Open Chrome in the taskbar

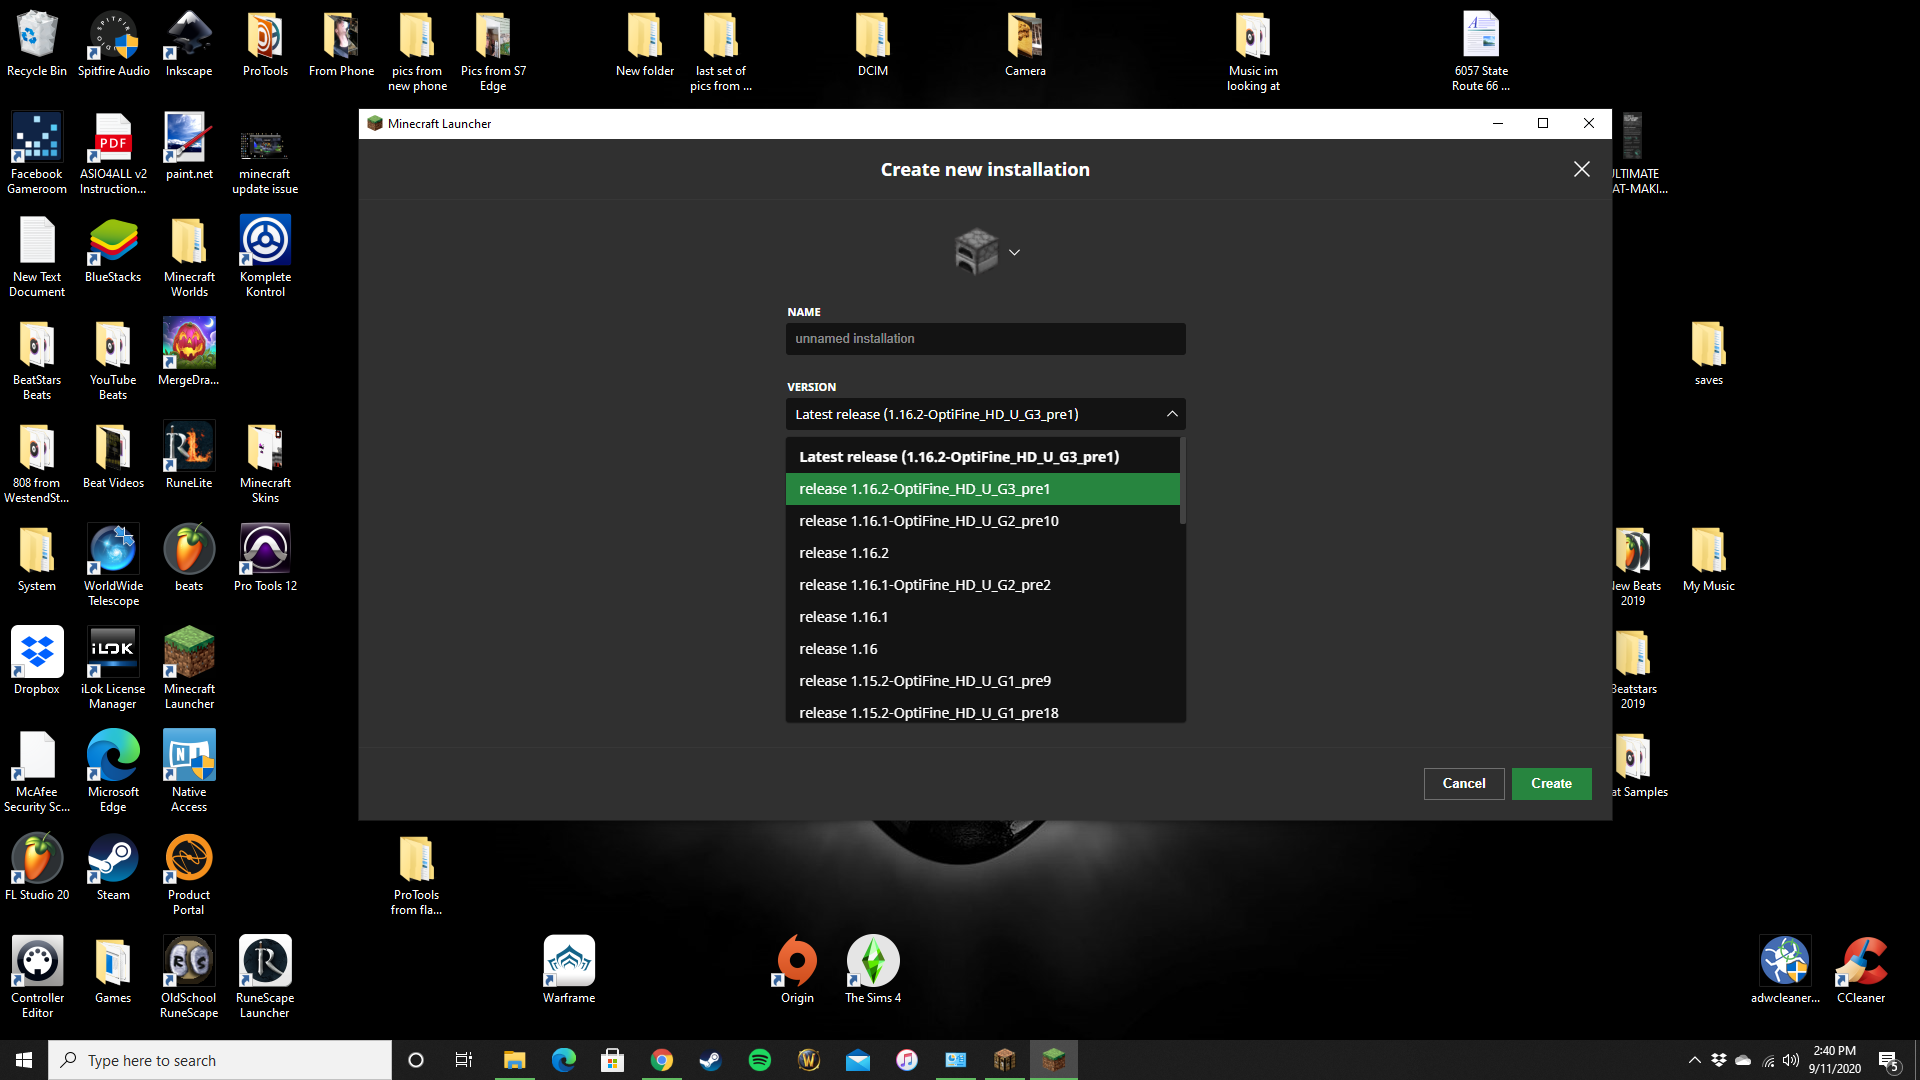pyautogui.click(x=662, y=1060)
